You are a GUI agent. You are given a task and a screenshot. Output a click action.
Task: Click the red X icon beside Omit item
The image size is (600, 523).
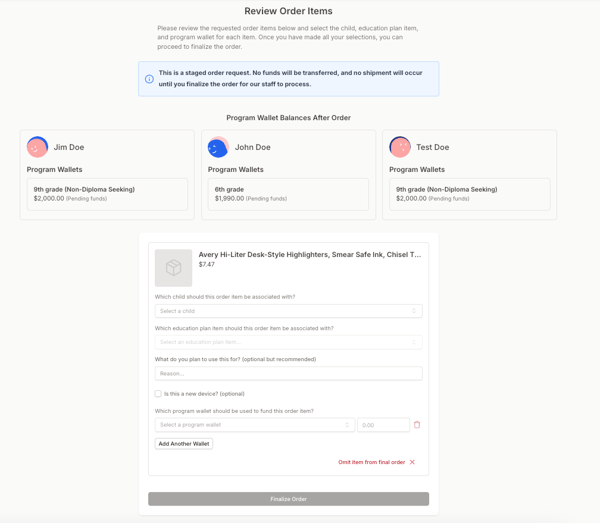point(412,462)
